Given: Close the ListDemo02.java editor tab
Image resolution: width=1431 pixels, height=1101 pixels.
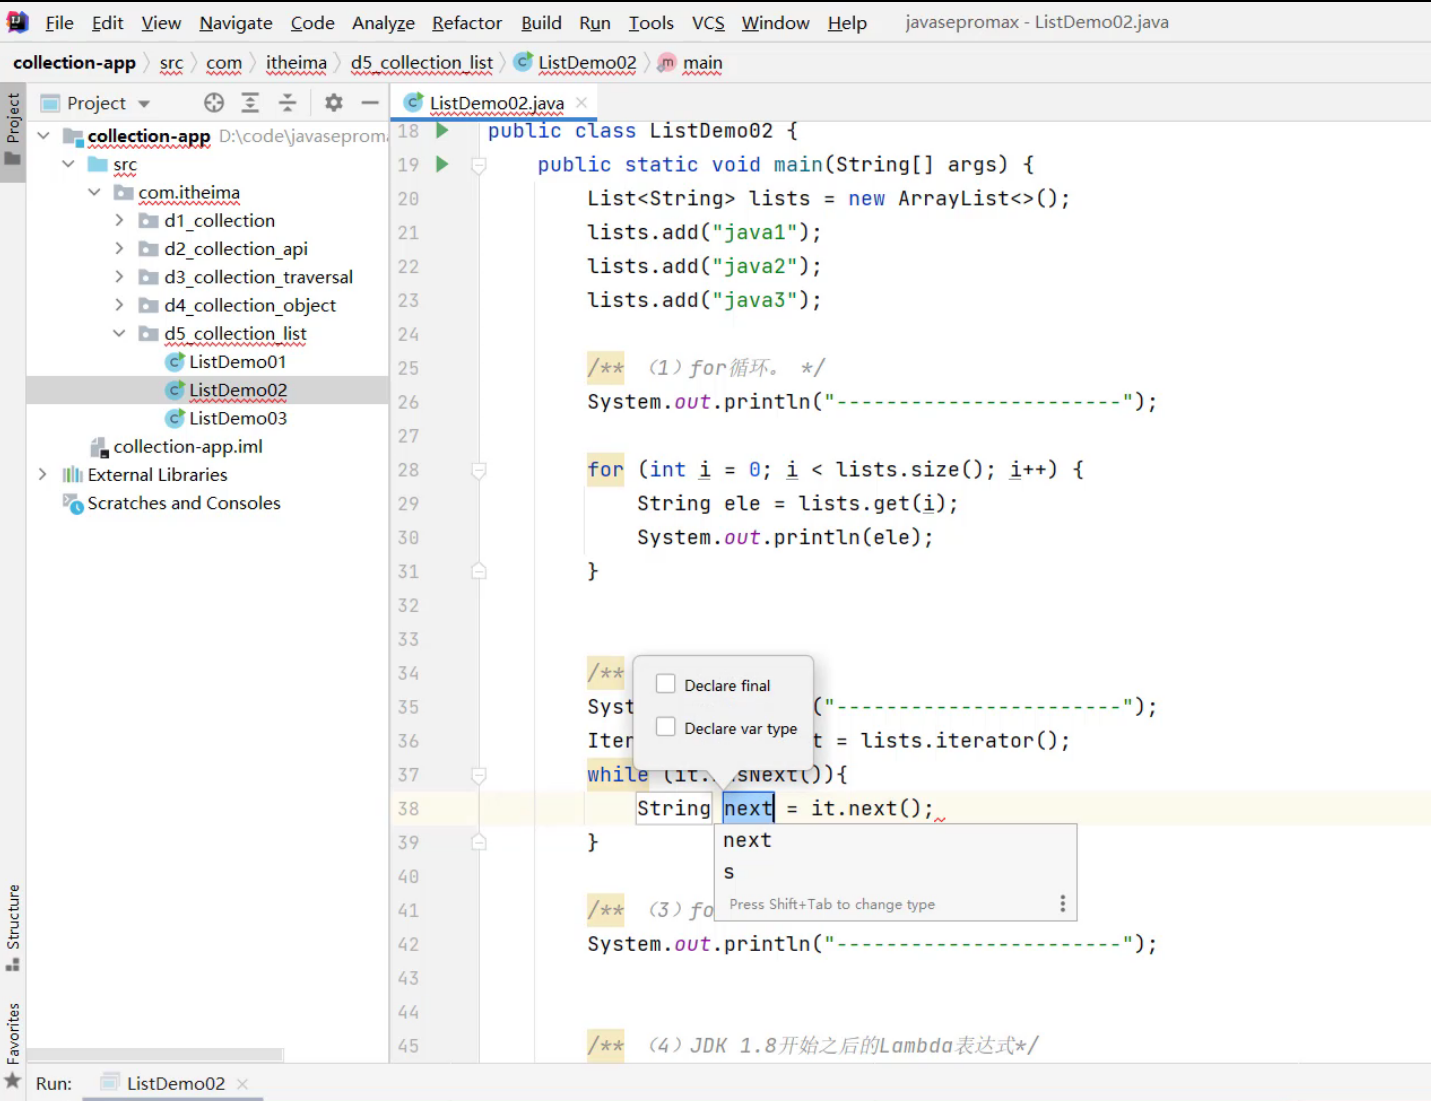Looking at the screenshot, I should (x=582, y=103).
